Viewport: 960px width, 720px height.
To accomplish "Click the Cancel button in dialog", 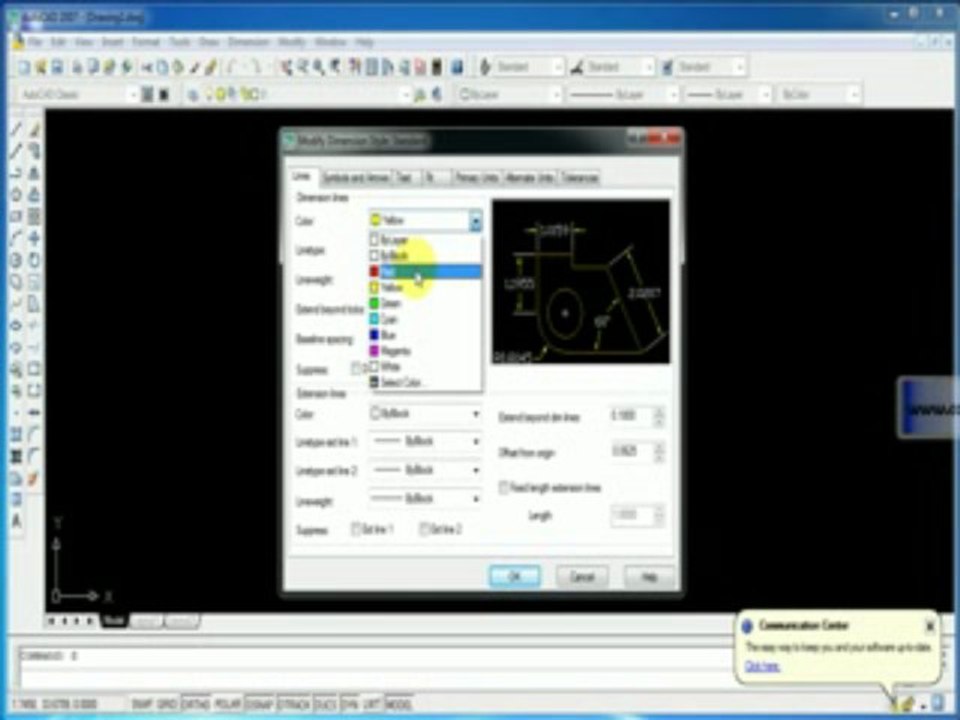I will pos(582,577).
